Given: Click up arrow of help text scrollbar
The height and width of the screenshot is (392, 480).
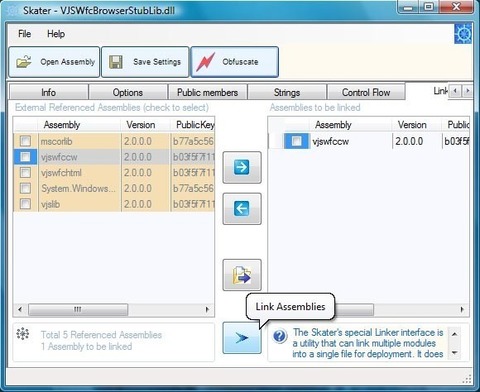Looking at the screenshot, I should tap(454, 333).
